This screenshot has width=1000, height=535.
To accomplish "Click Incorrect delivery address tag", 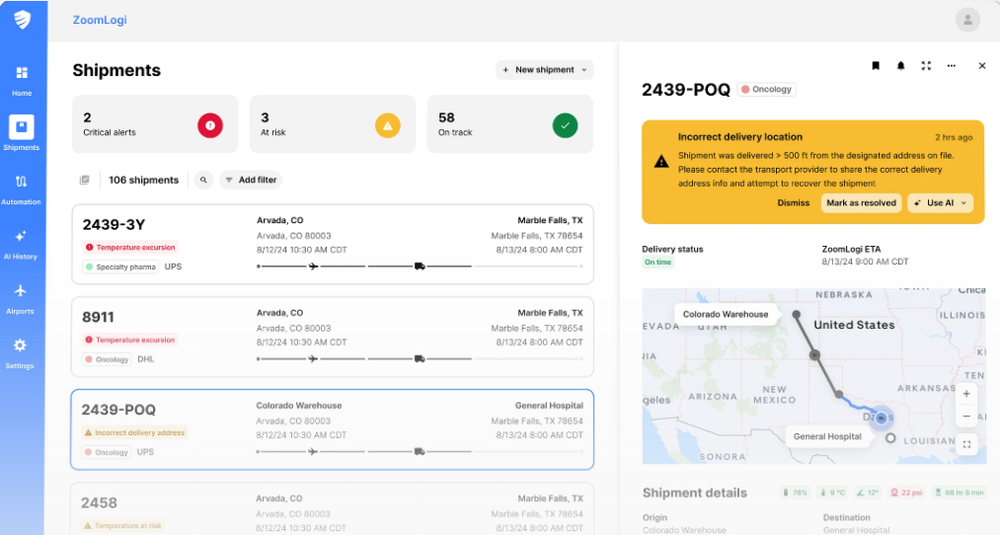I will pyautogui.click(x=135, y=432).
